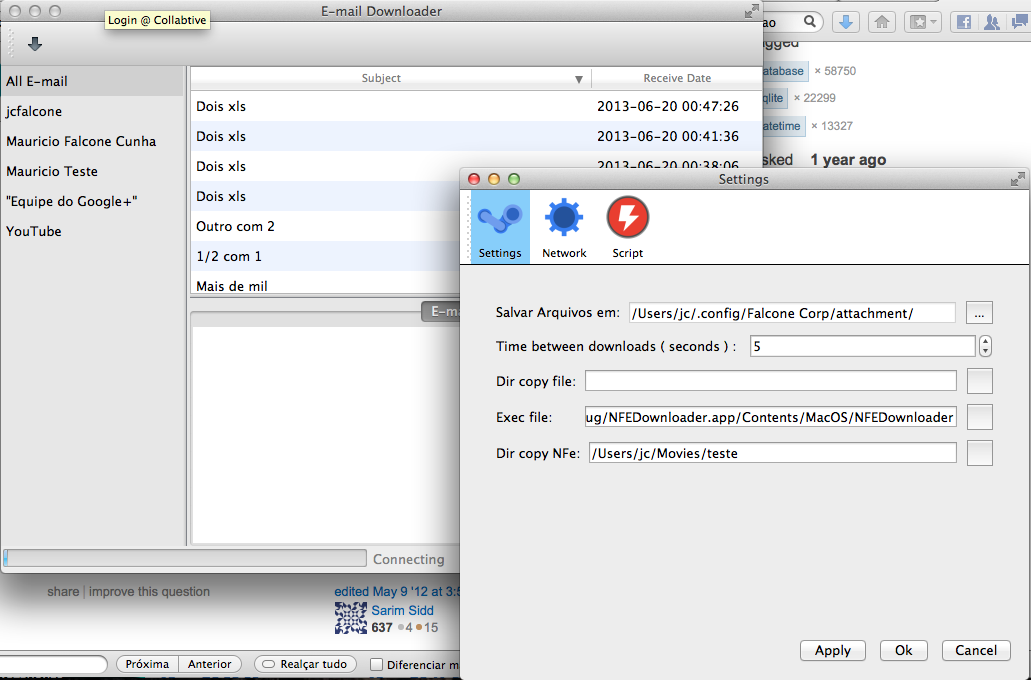The image size is (1031, 680).
Task: Toggle the Diferenciar checkbox in find bar
Action: (x=377, y=664)
